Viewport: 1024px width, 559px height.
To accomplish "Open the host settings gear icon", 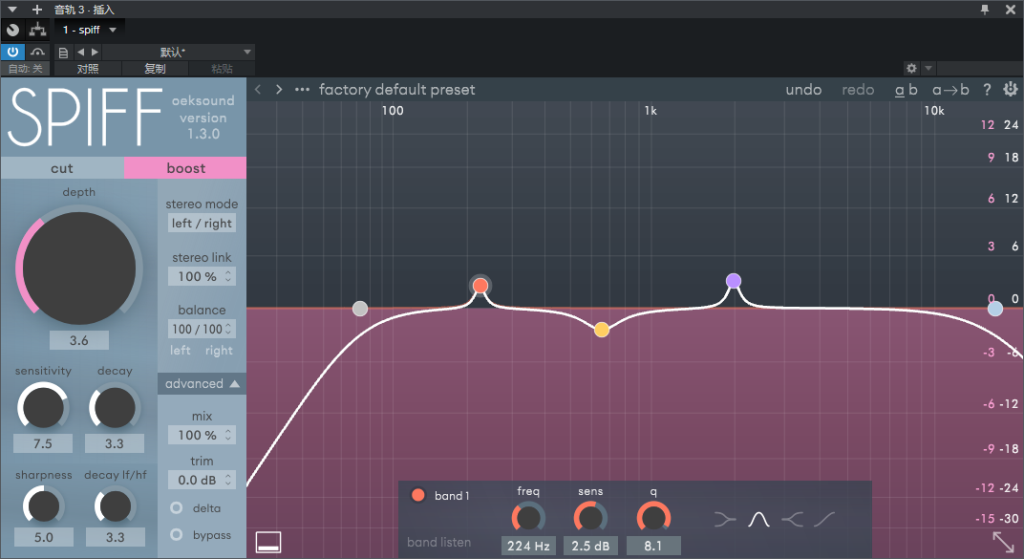I will pyautogui.click(x=911, y=68).
